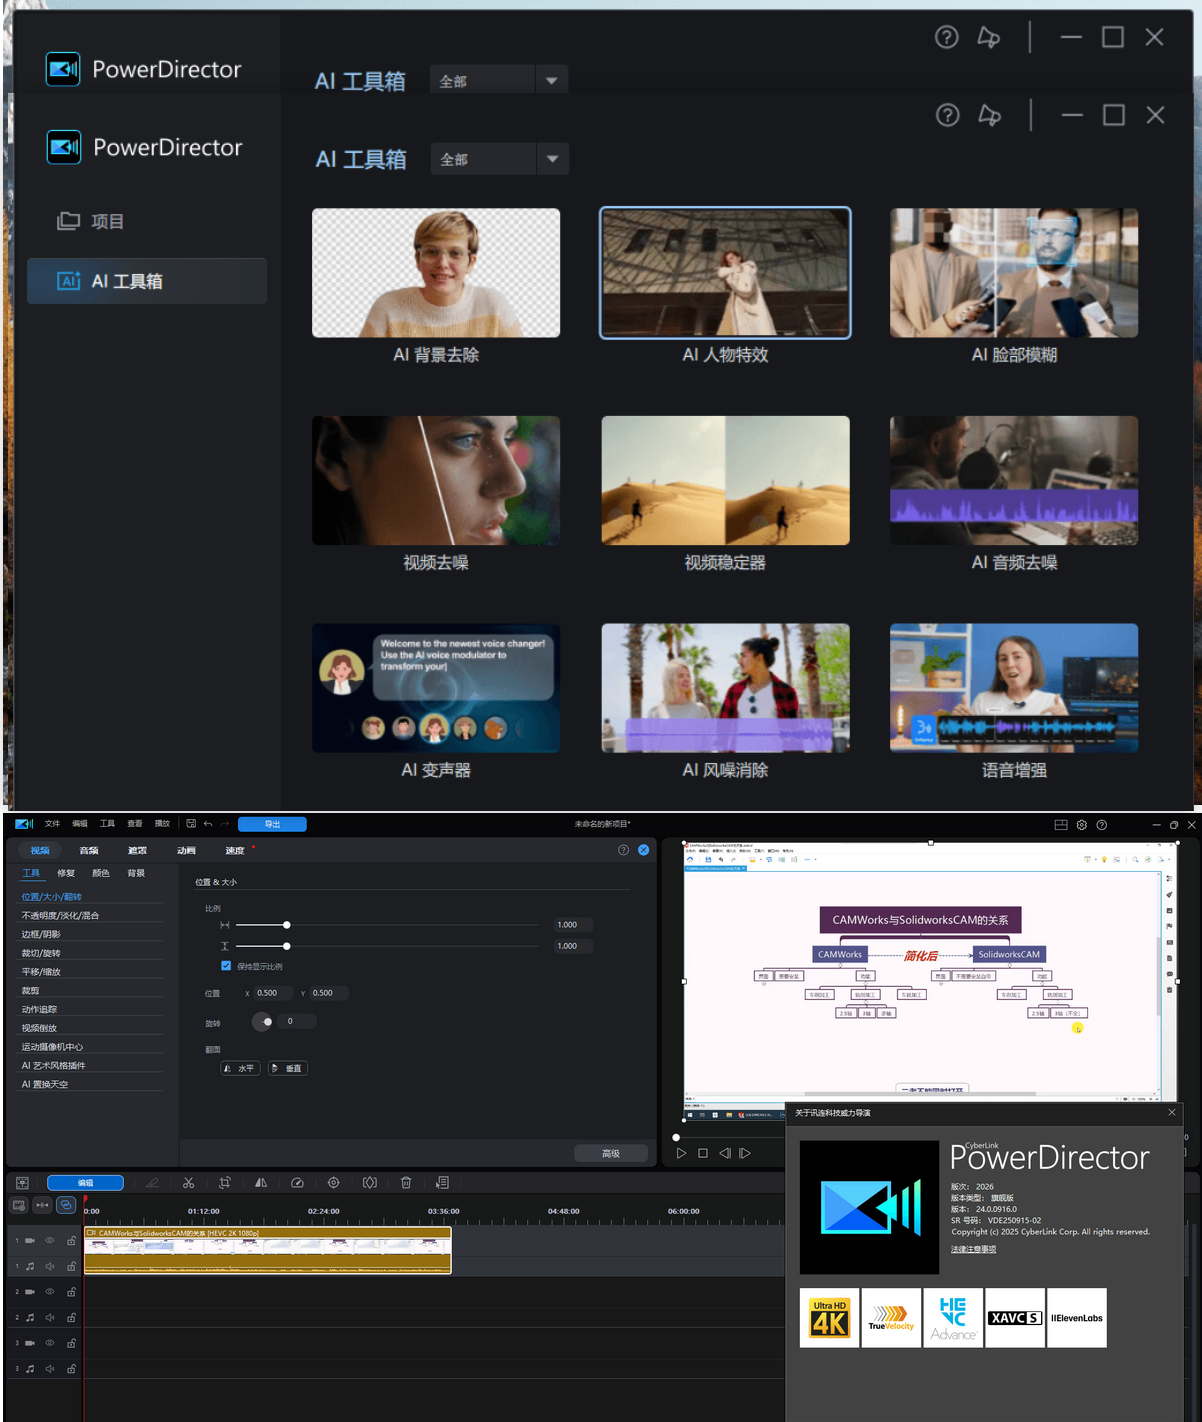The height and width of the screenshot is (1422, 1202).
Task: Switch to the 速度 tab
Action: (235, 850)
